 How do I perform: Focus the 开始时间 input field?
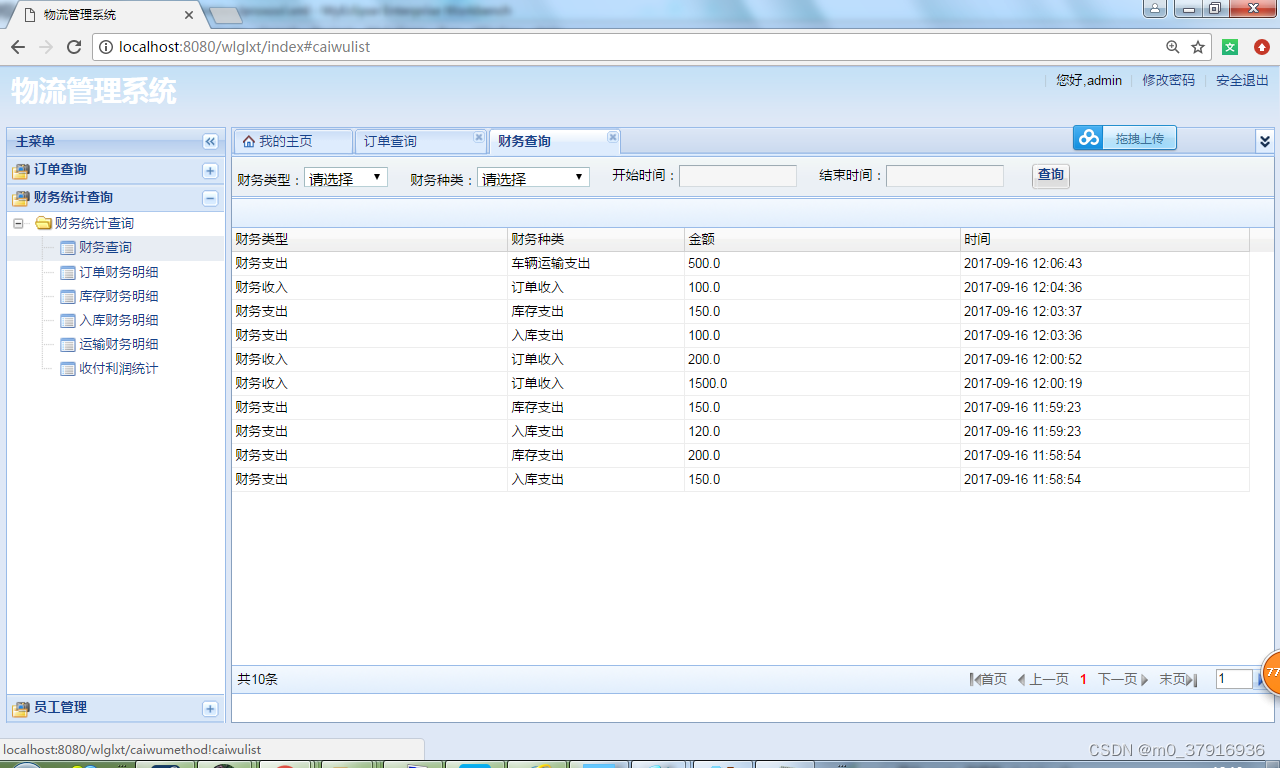tap(738, 176)
